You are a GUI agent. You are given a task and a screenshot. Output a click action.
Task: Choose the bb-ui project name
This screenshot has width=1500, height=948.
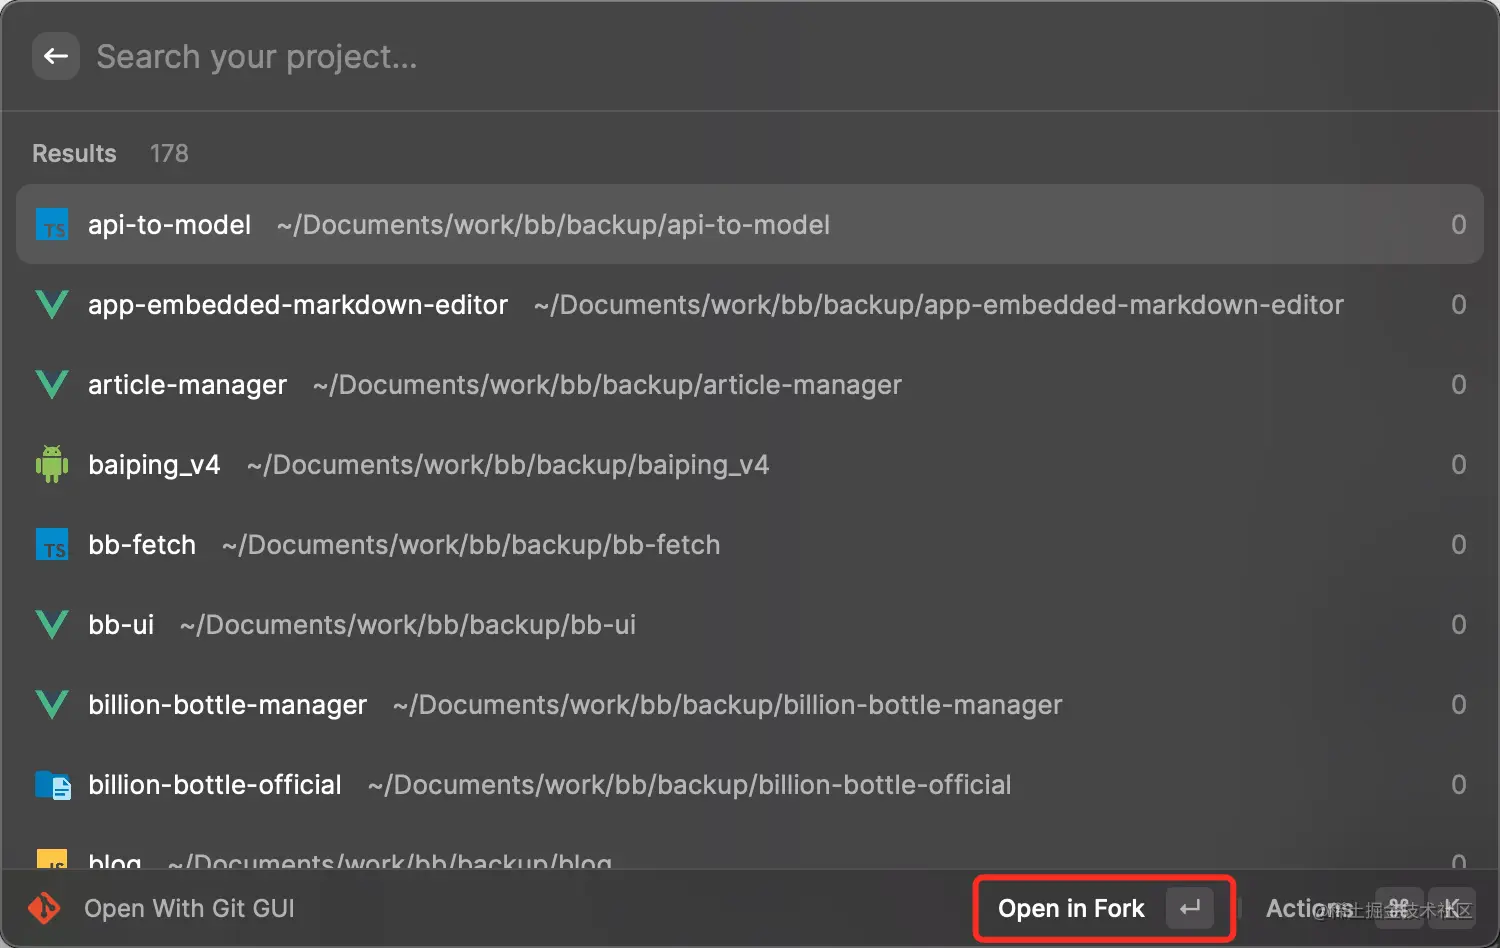[x=121, y=625]
